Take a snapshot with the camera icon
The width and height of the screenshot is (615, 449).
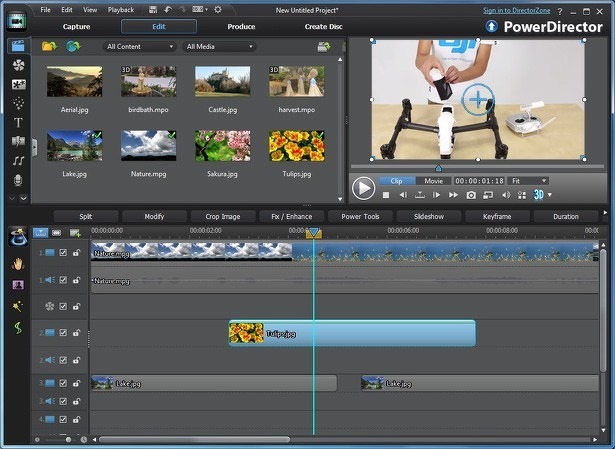tap(471, 194)
